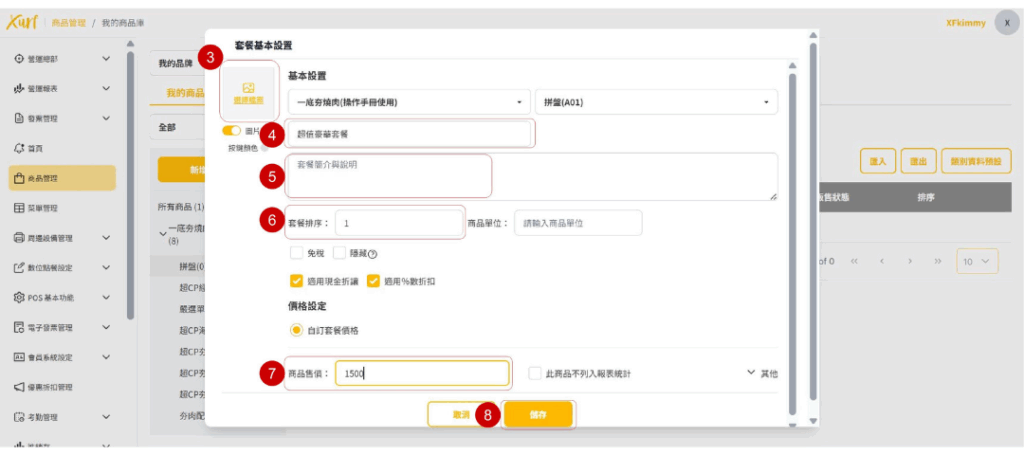
Task: Click the X user avatar icon
Action: [1006, 23]
